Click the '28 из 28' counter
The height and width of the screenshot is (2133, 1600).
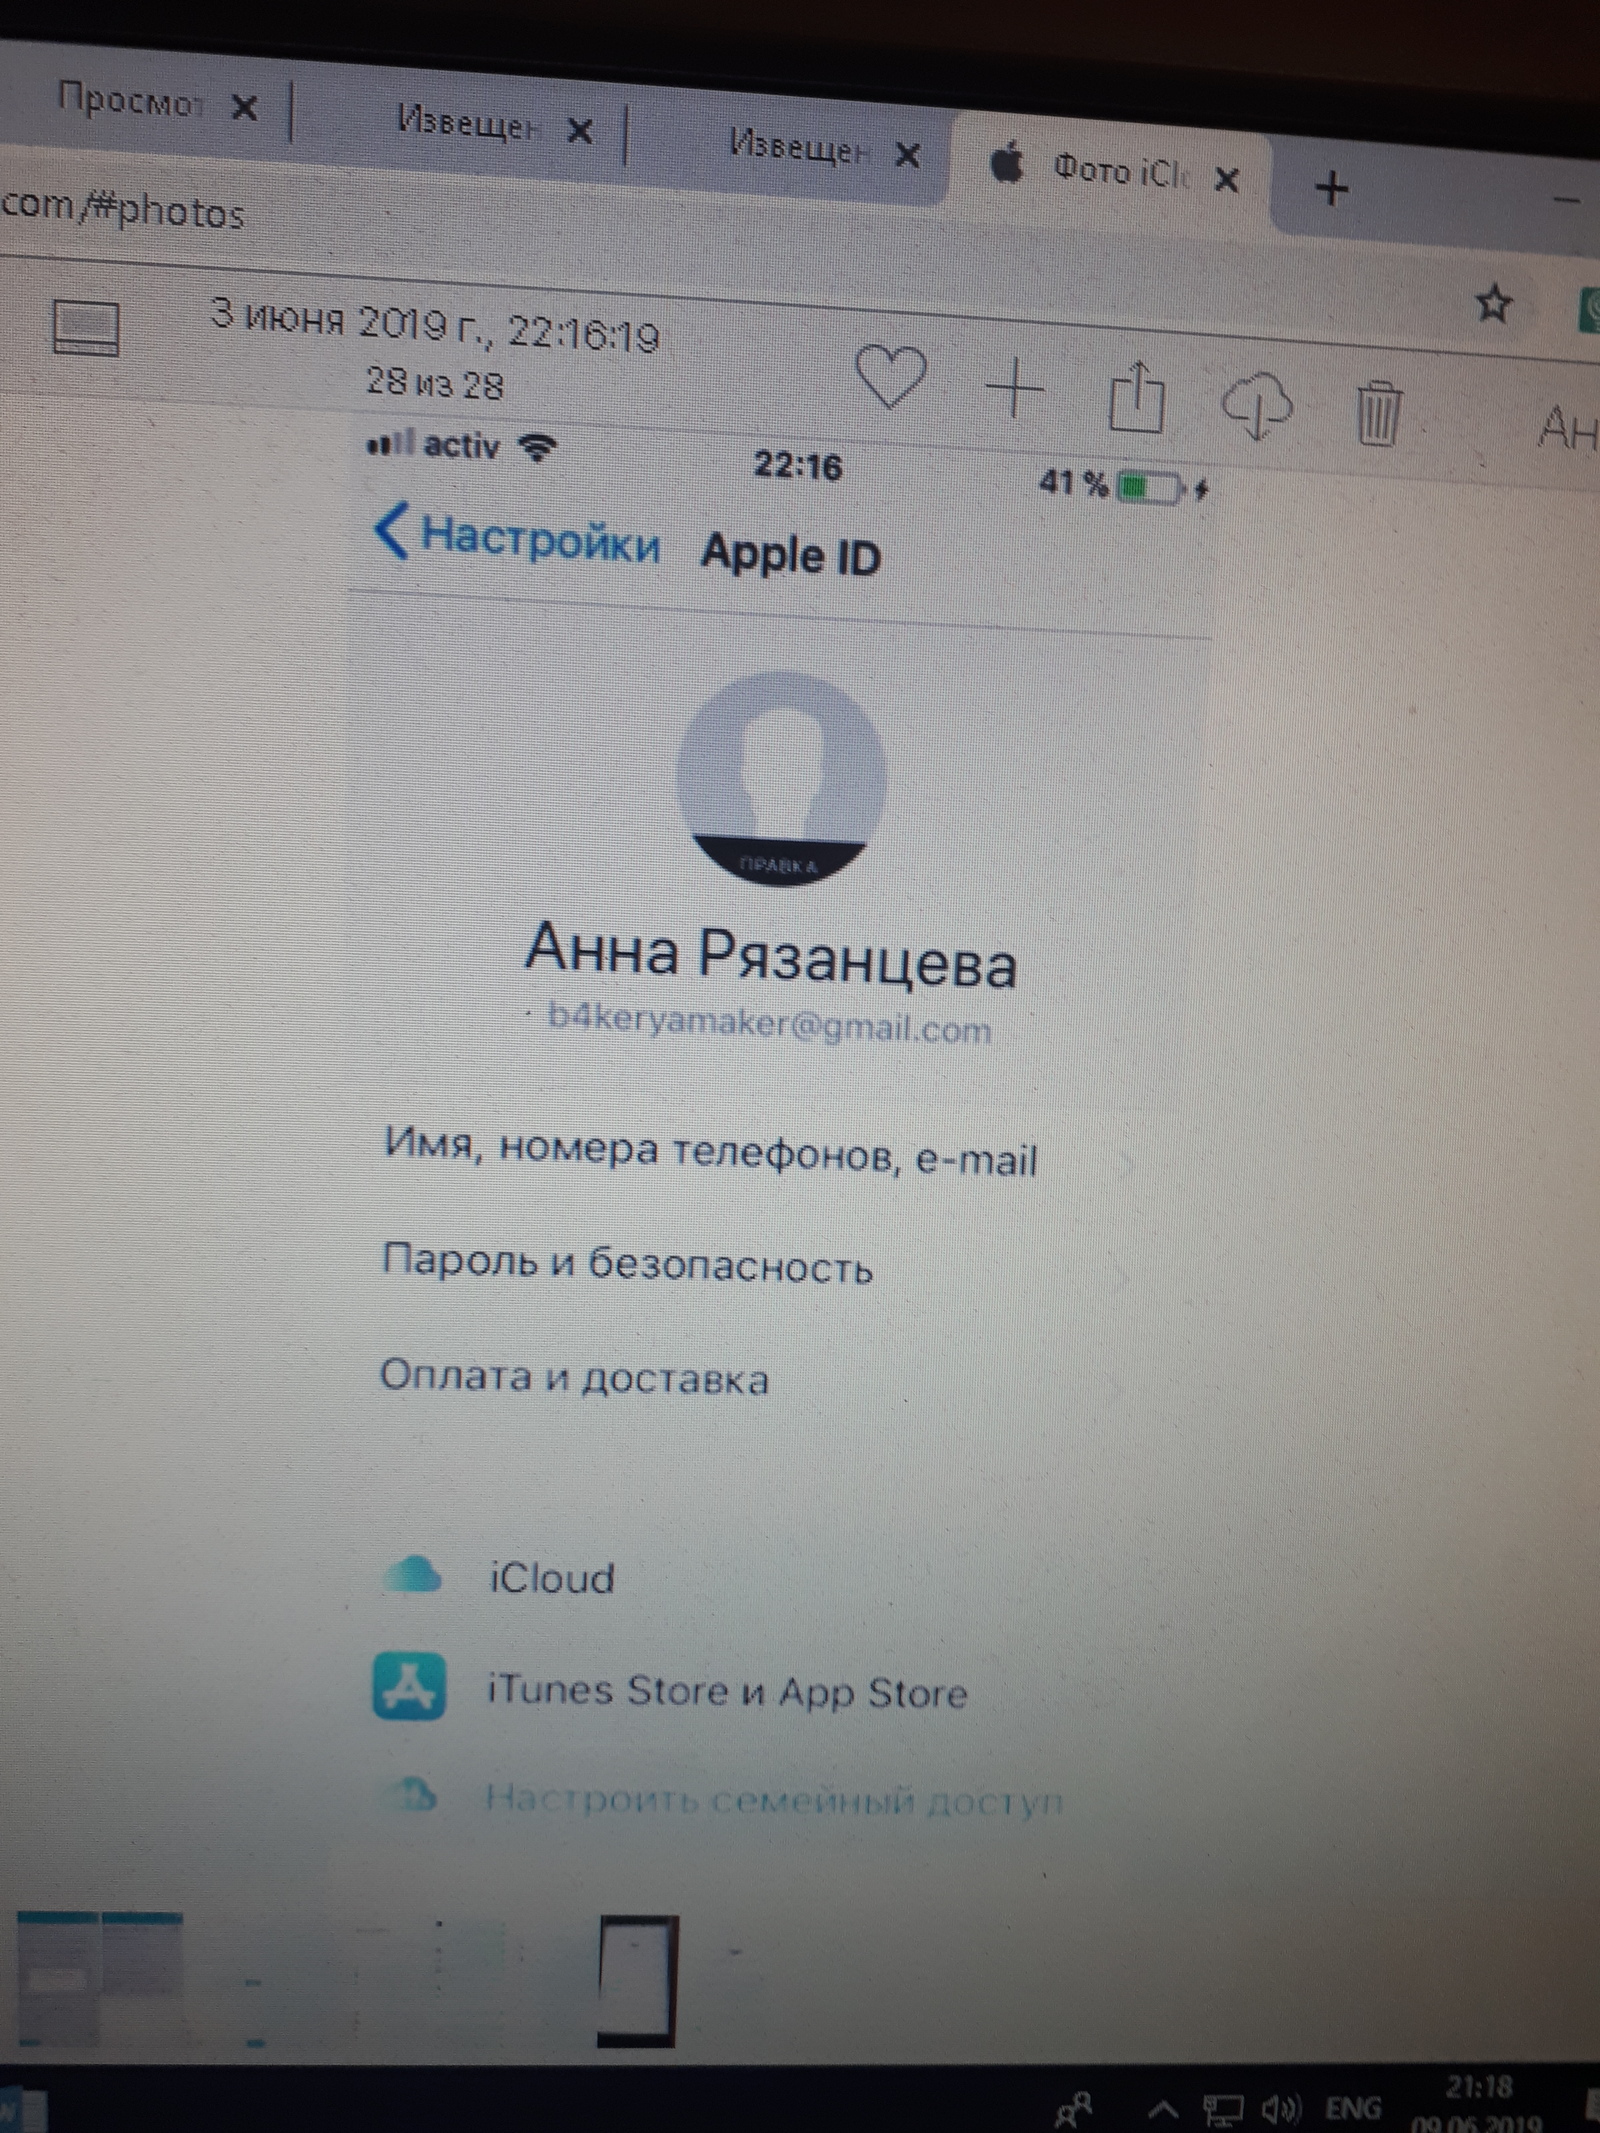point(435,384)
